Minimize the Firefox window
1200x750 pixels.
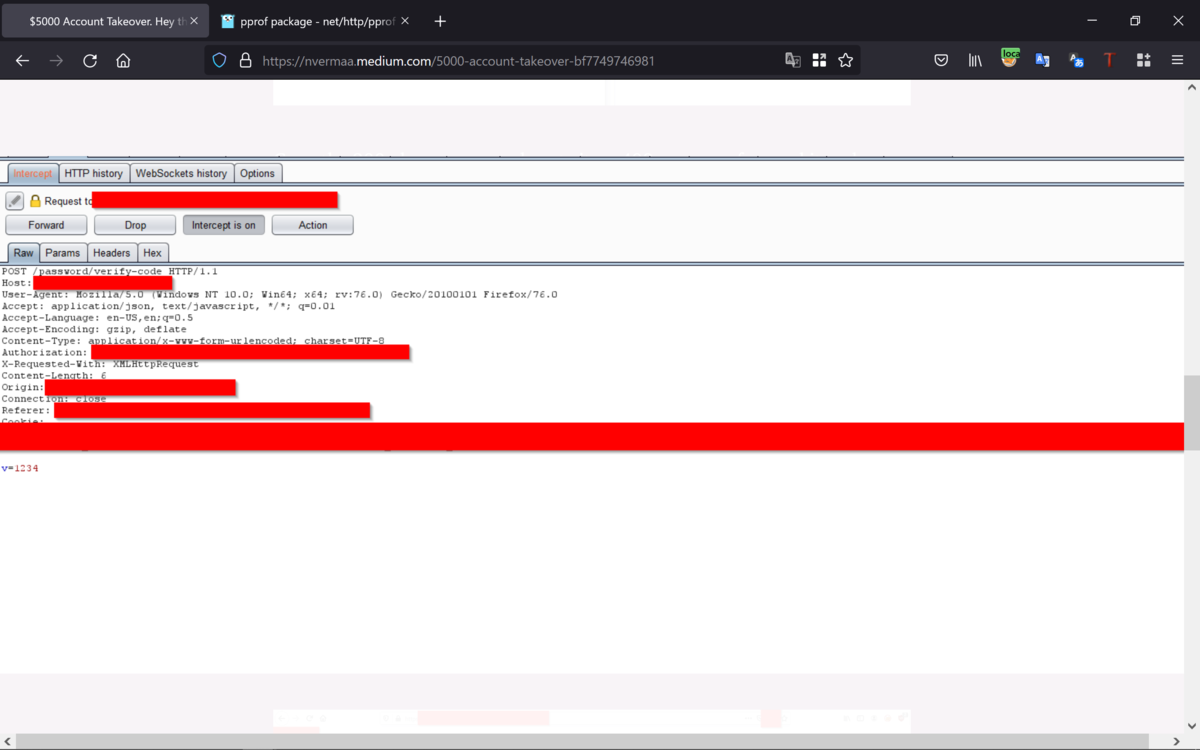click(1091, 21)
